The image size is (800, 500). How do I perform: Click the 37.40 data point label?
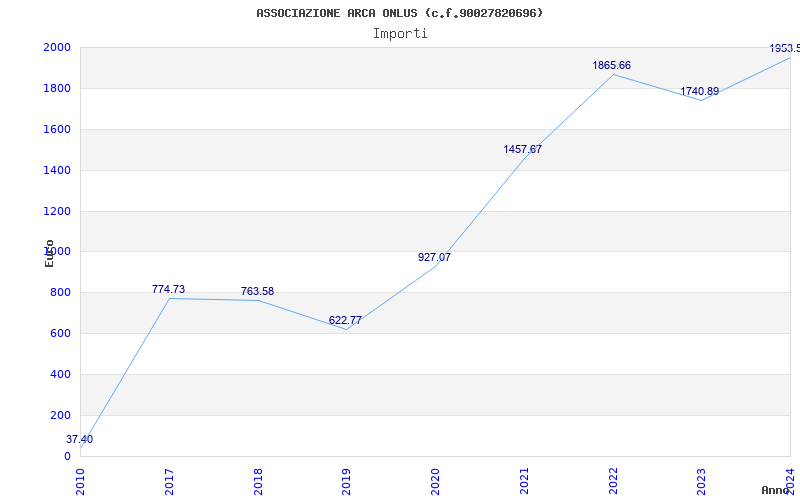point(80,439)
